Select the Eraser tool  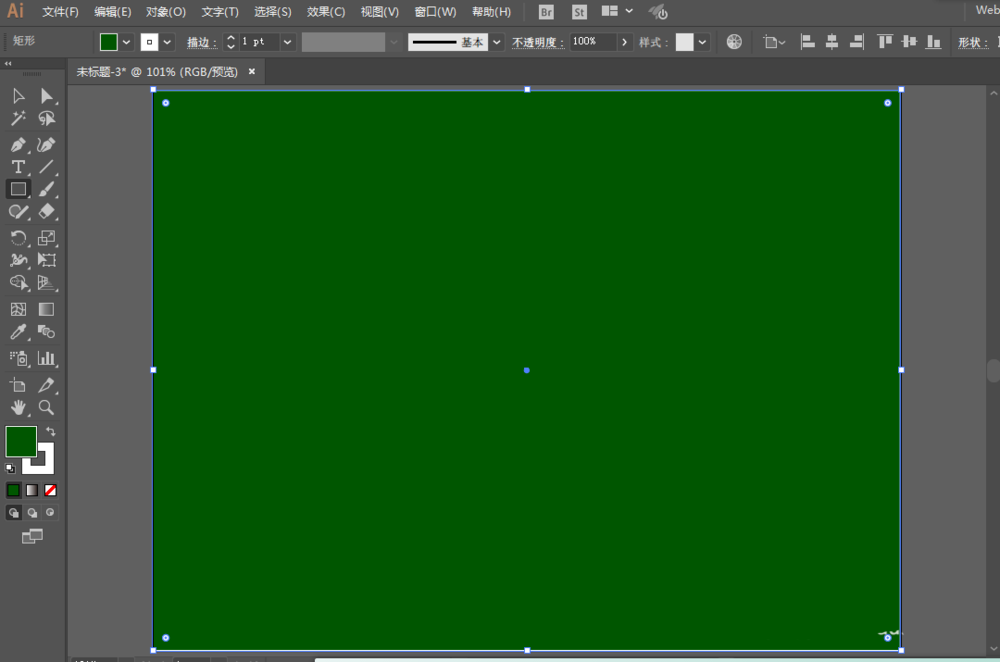click(46, 212)
